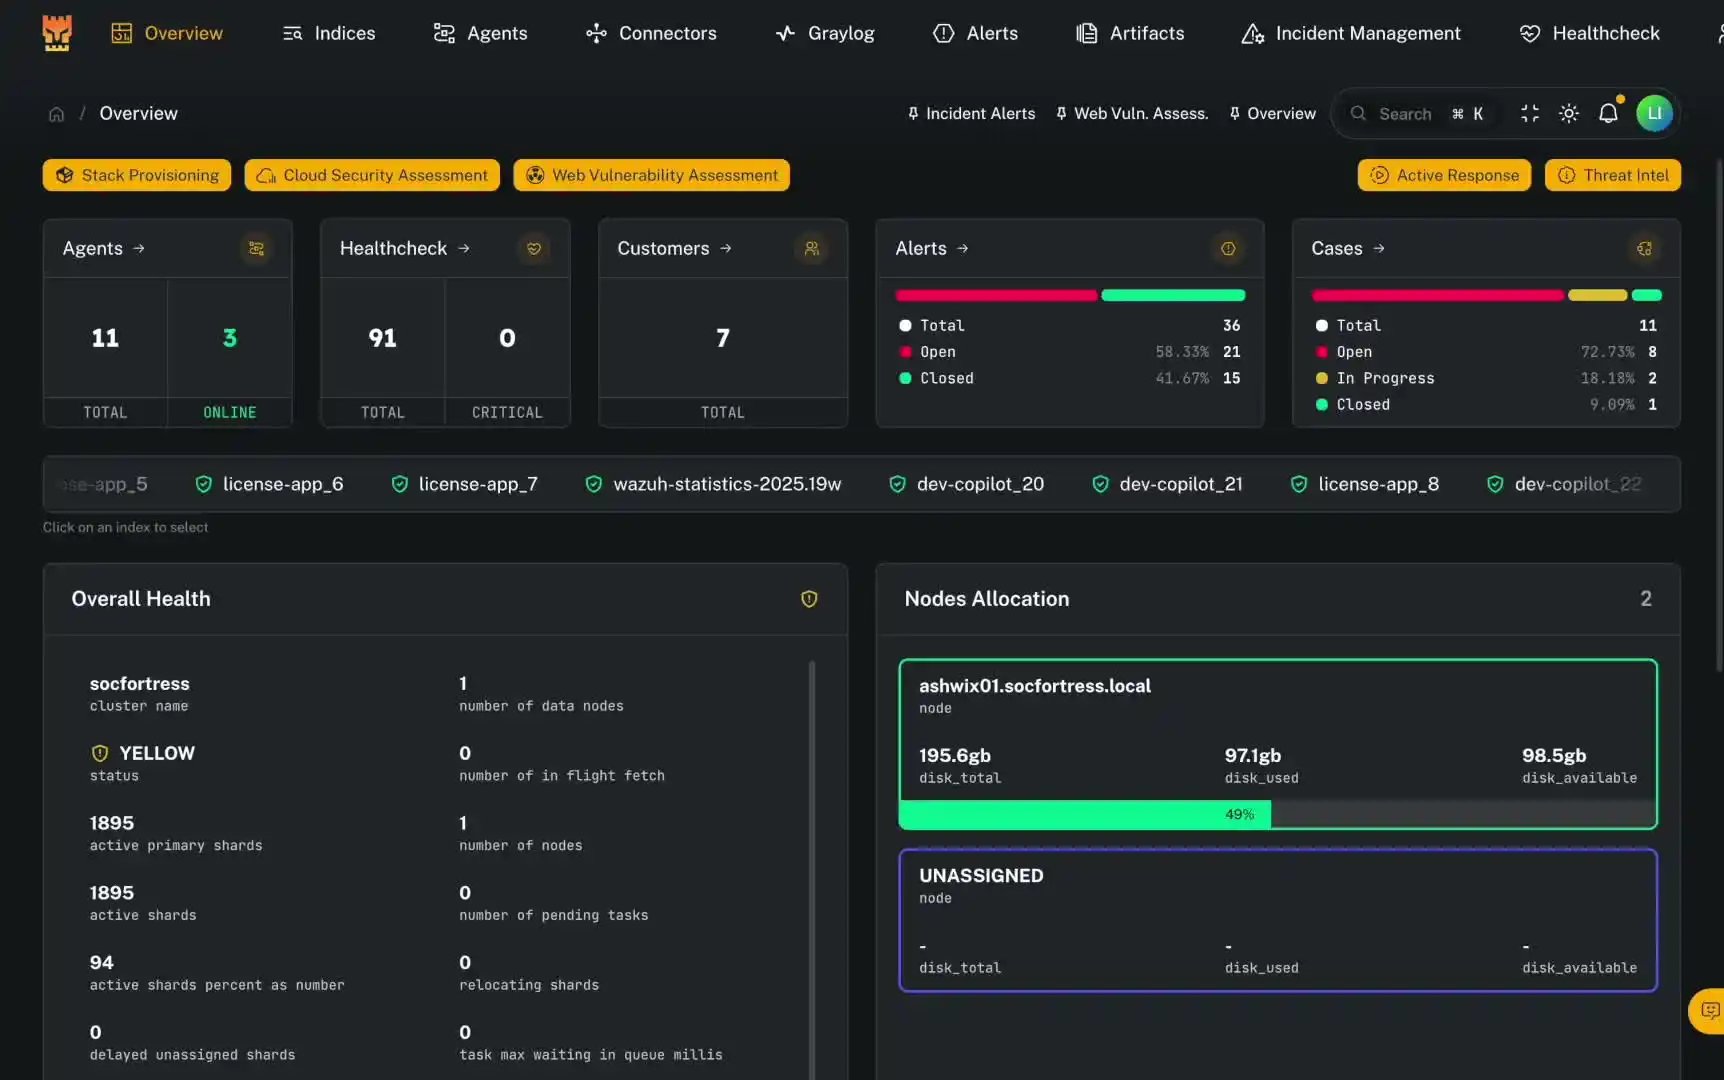The height and width of the screenshot is (1080, 1724).
Task: Open the notifications bell icon
Action: 1608,114
